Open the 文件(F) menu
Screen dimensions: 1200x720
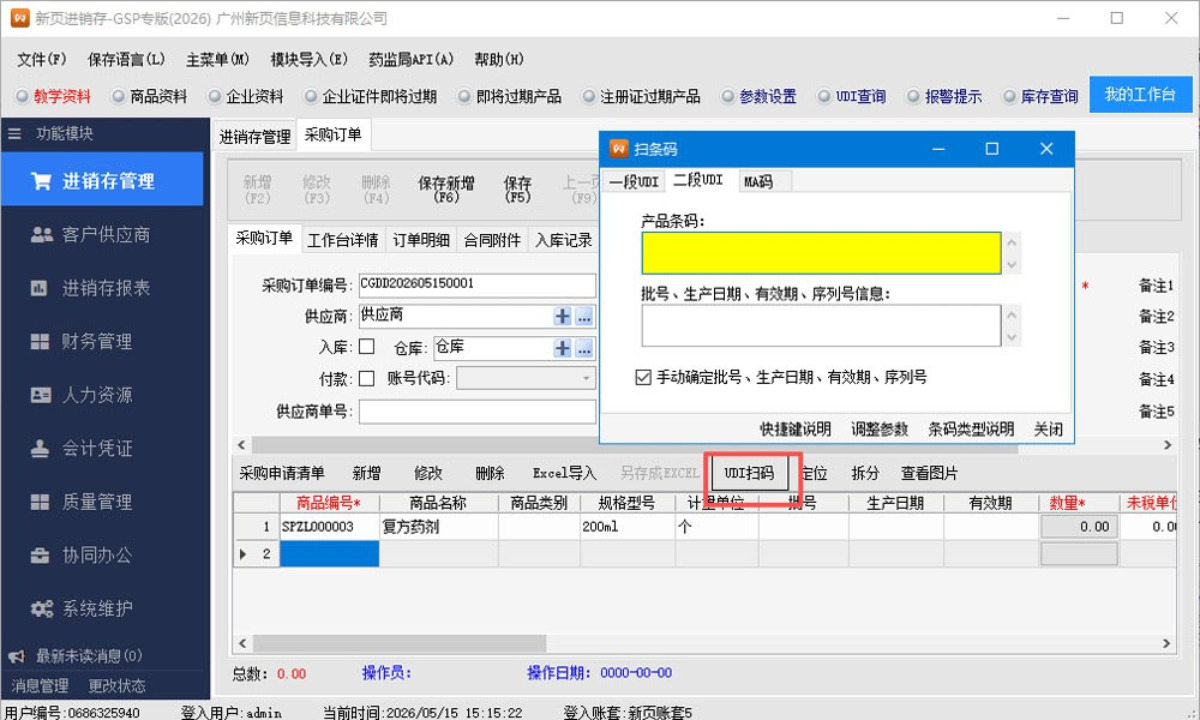coord(42,59)
